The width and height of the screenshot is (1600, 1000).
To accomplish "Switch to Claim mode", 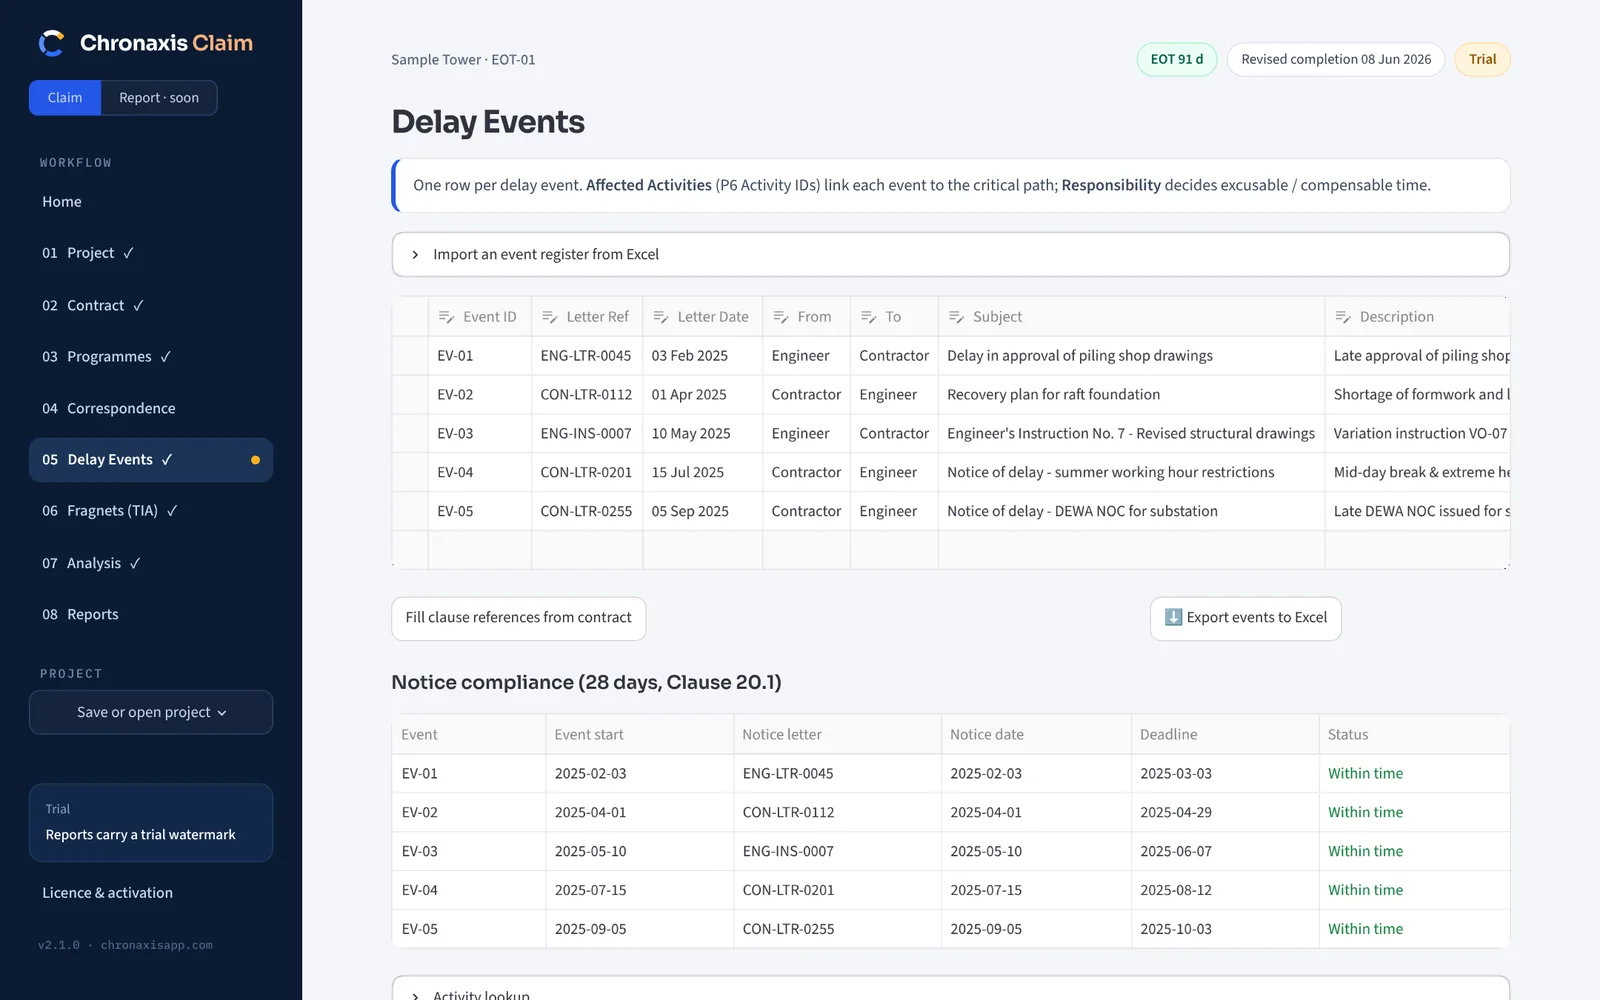I will pos(65,98).
